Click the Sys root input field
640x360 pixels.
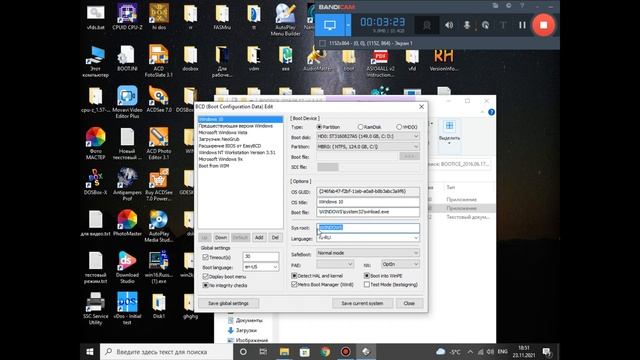[368, 228]
